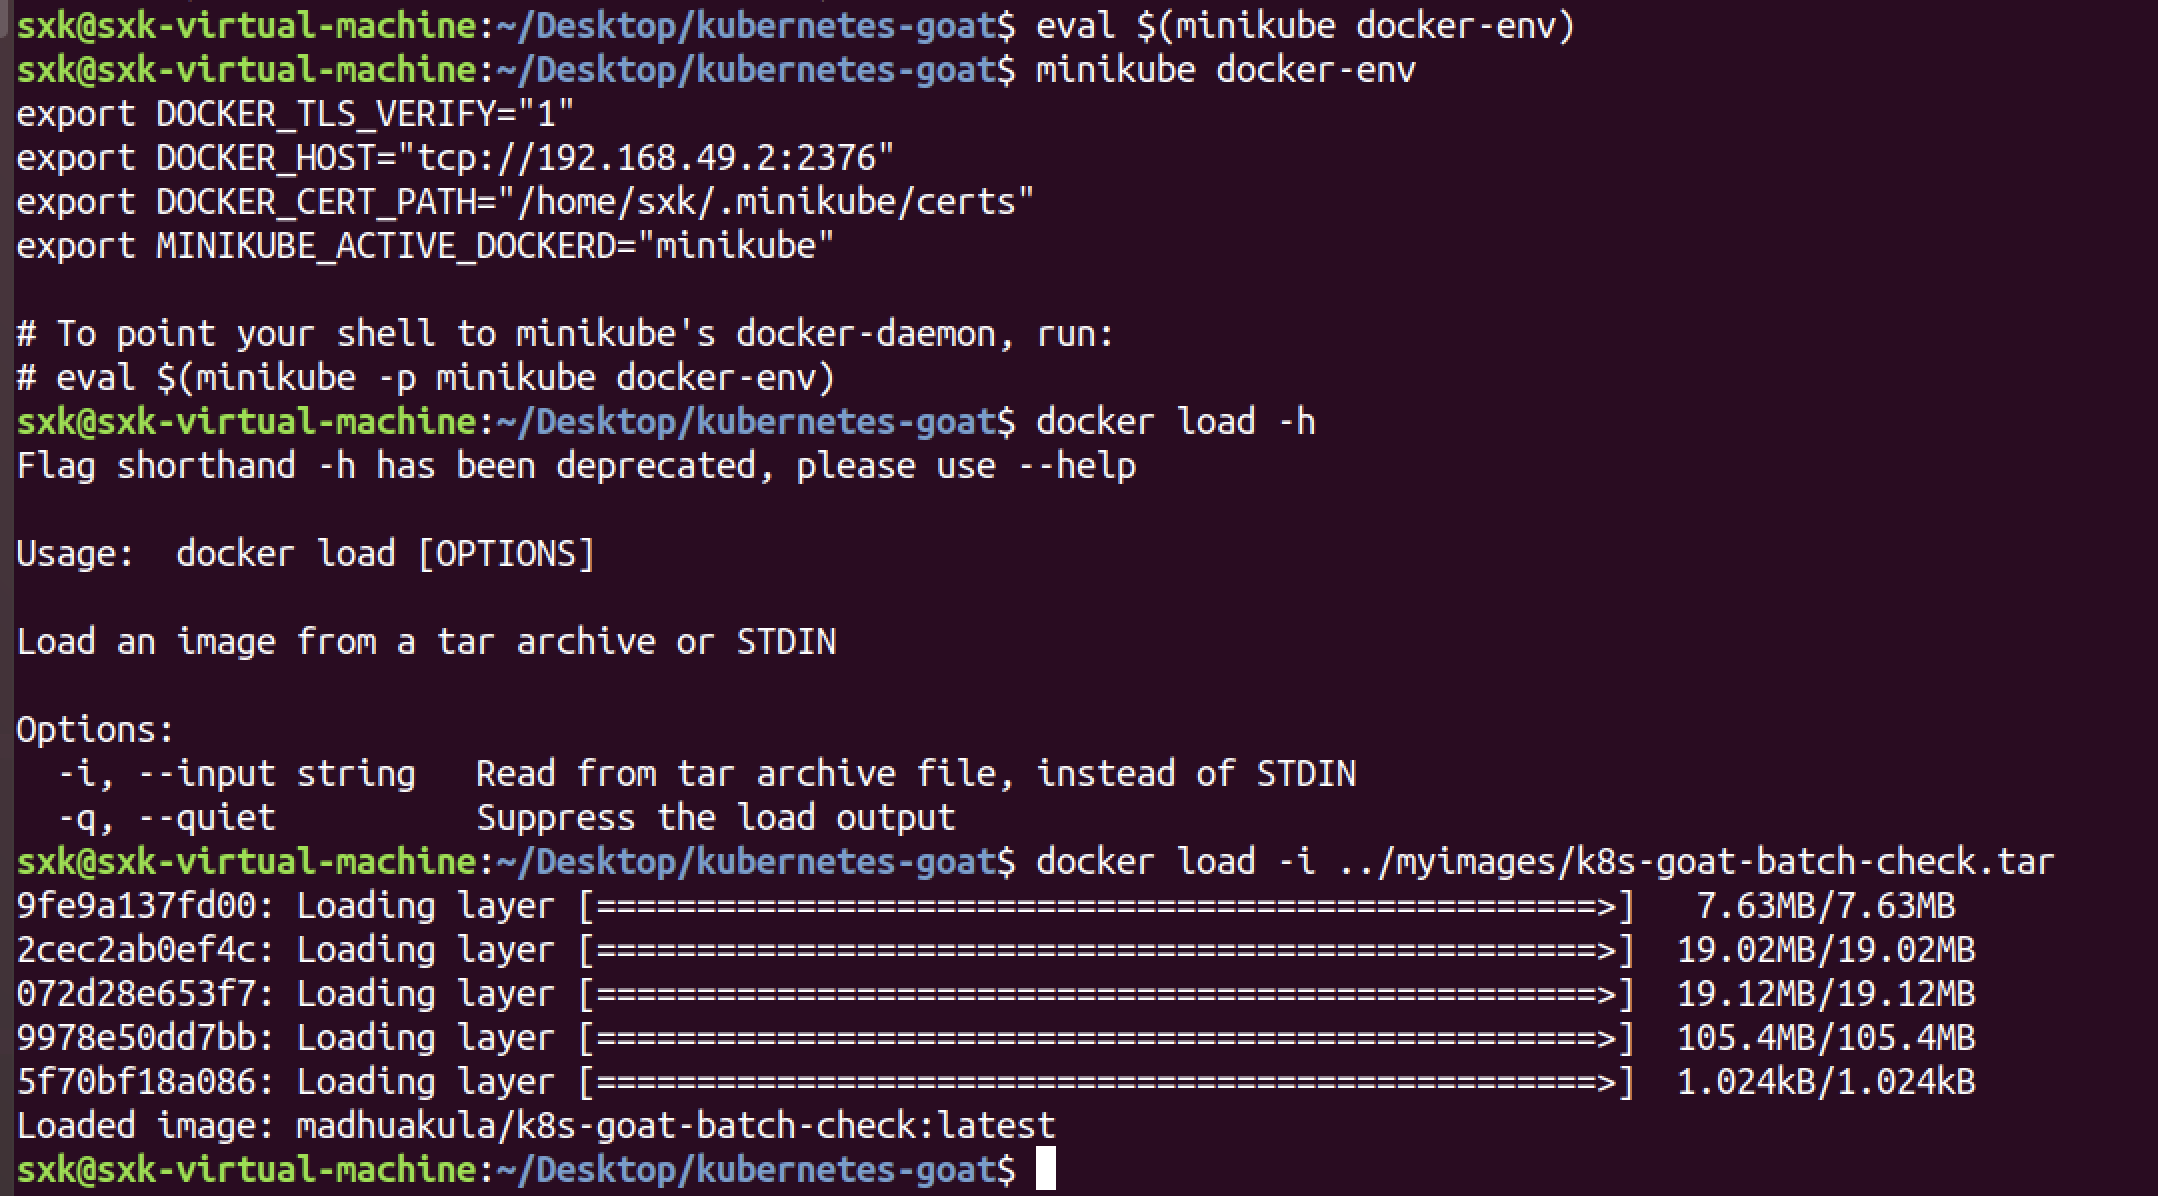Click the "-q, --quiet" option
This screenshot has height=1196, width=2158.
(166, 818)
